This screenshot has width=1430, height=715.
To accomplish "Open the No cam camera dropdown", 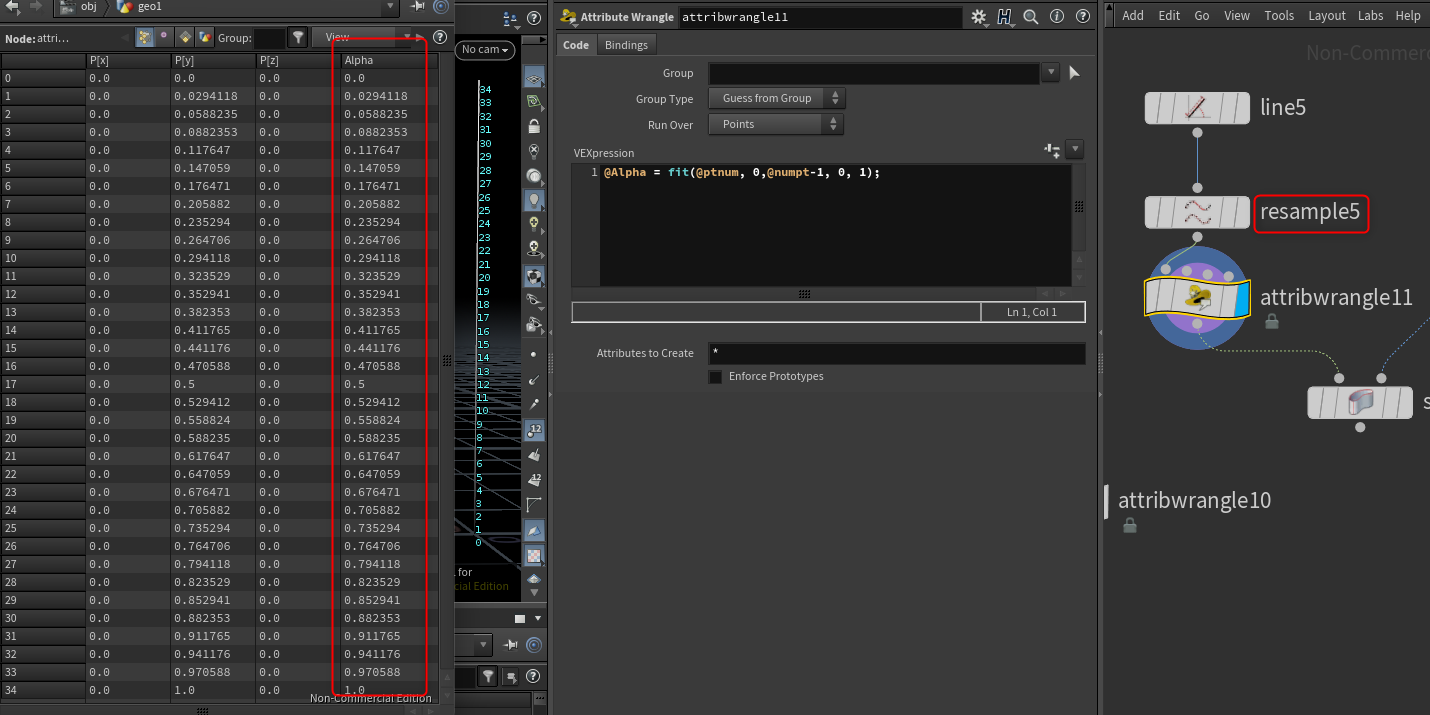I will [x=485, y=50].
